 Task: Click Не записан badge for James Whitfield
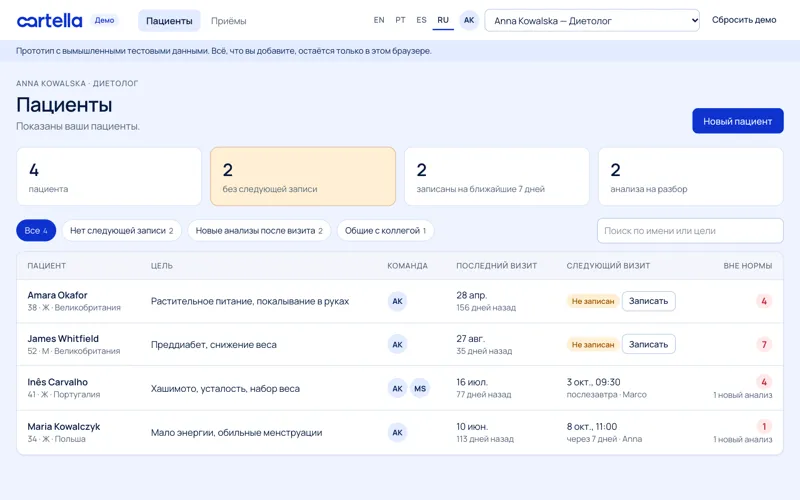pos(593,344)
